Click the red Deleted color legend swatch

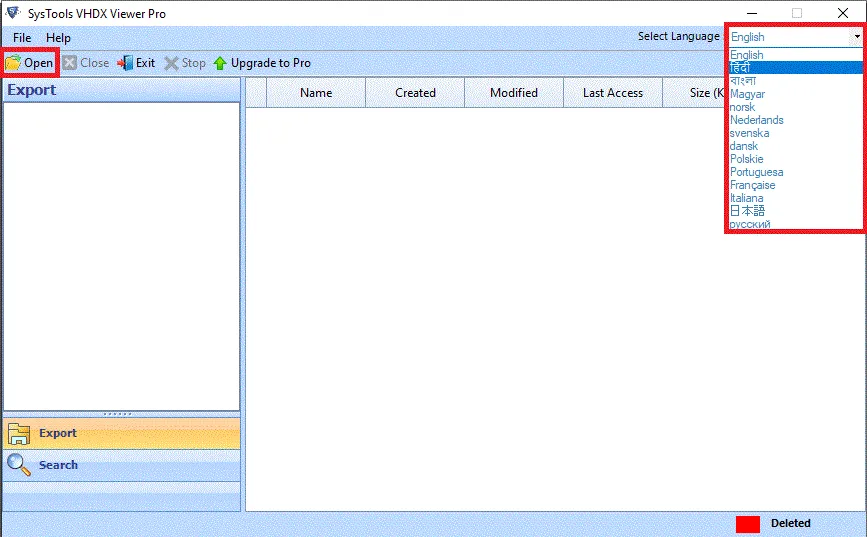pyautogui.click(x=748, y=524)
